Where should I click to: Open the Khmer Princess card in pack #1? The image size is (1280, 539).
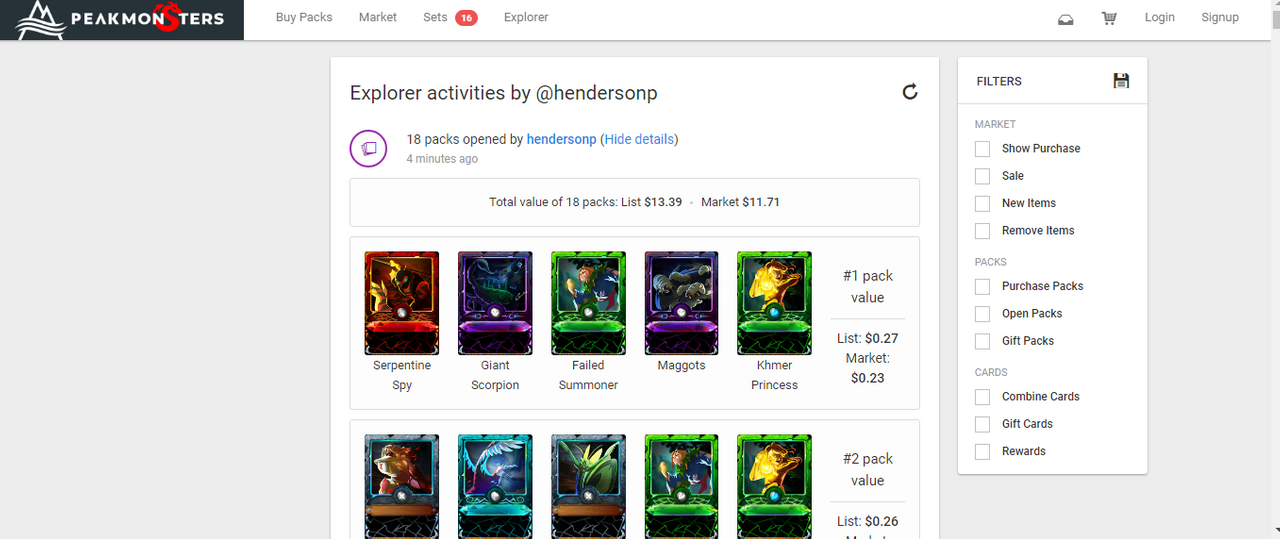coord(774,302)
